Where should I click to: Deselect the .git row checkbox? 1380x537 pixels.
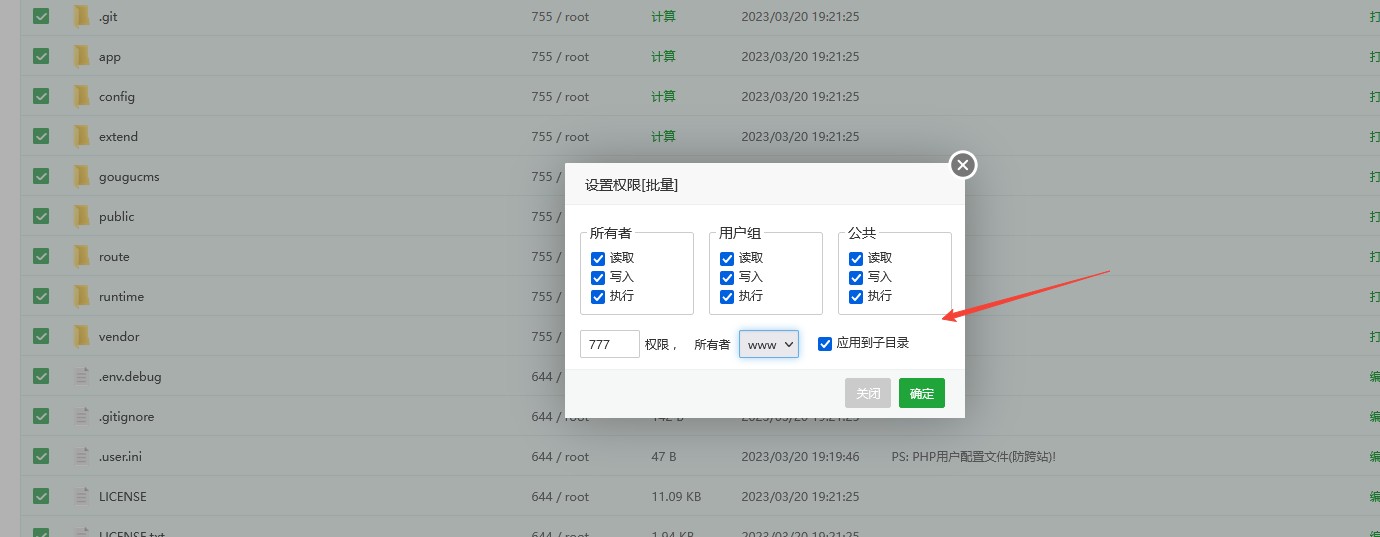41,16
